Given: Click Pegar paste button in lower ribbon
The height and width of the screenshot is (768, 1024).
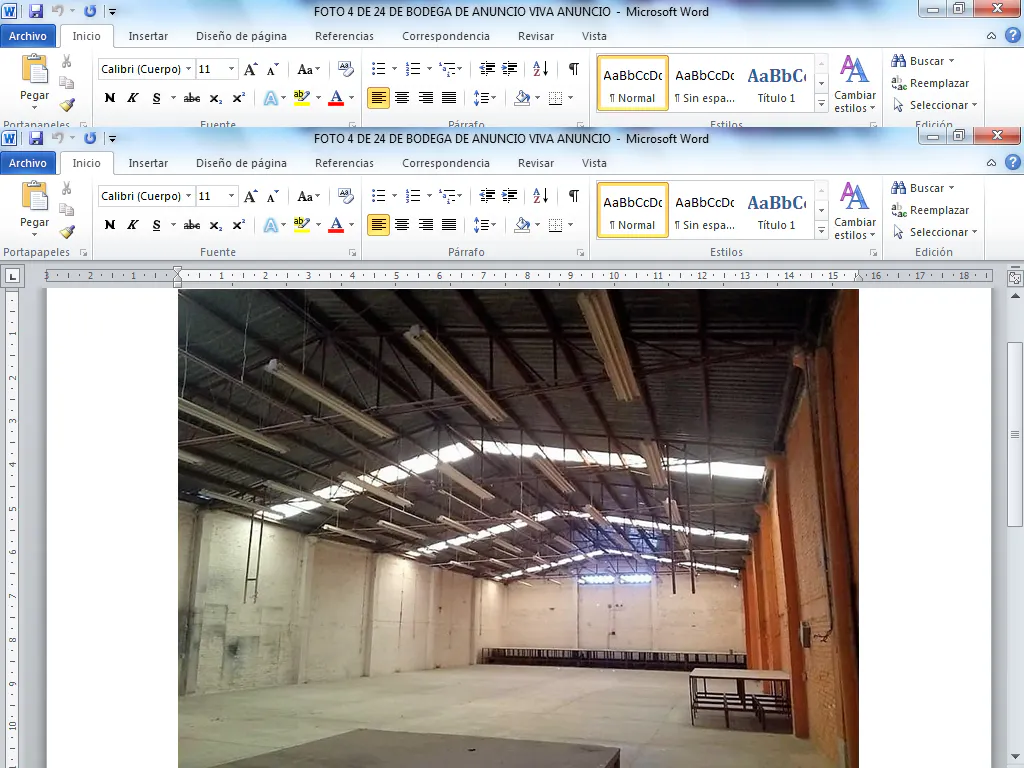Looking at the screenshot, I should pos(34,209).
